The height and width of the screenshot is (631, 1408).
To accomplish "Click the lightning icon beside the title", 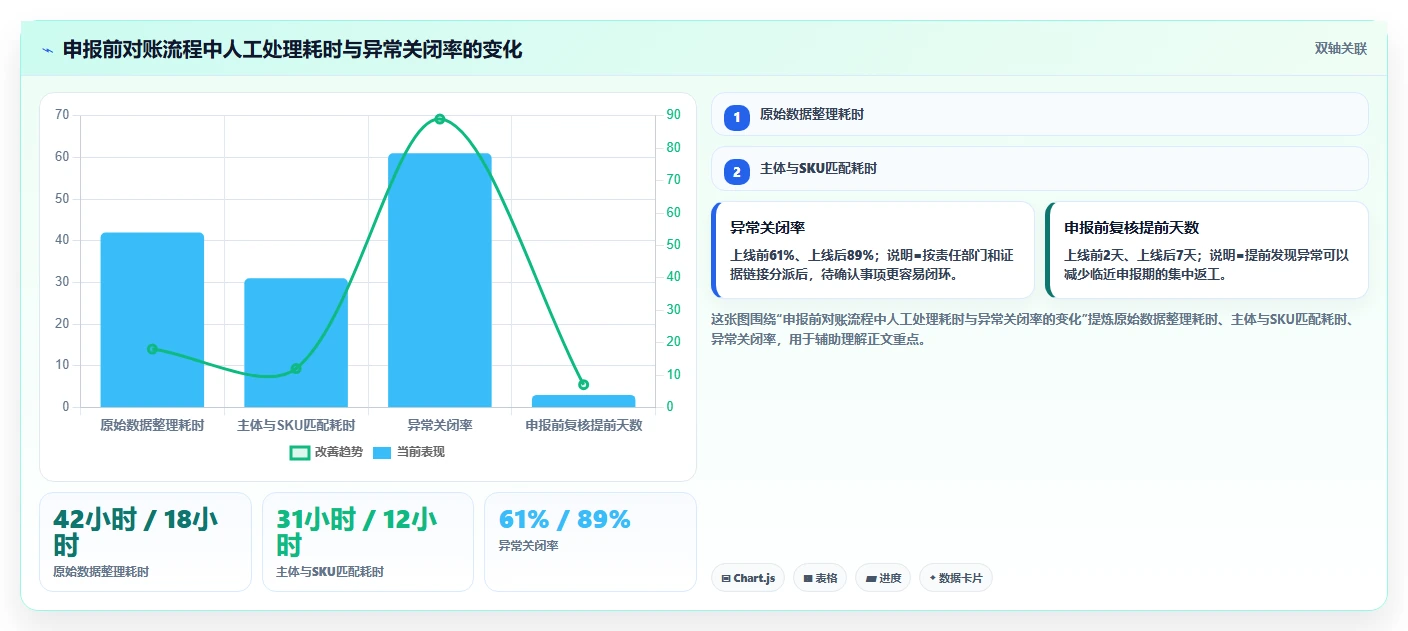I will coord(47,49).
